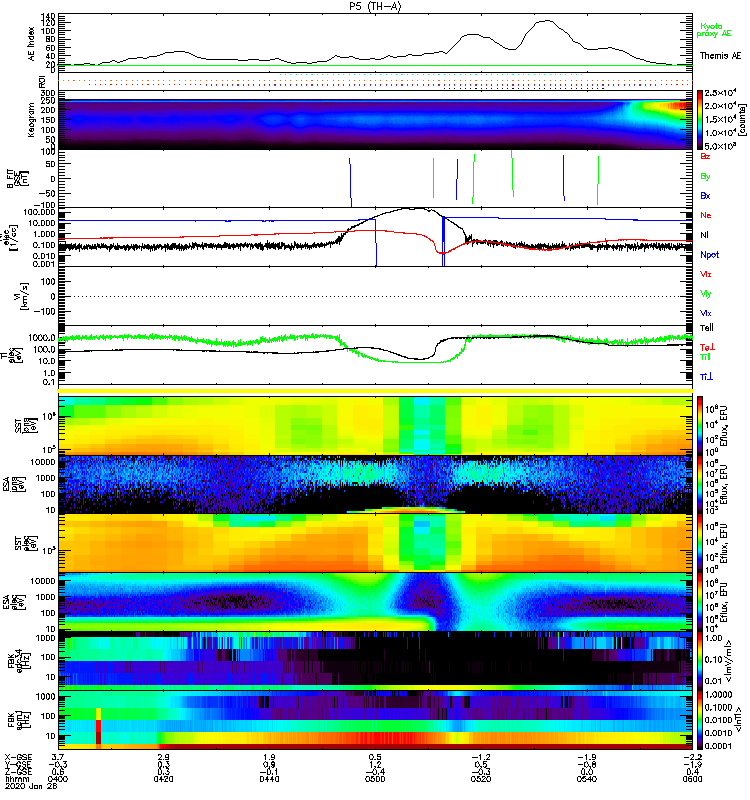
Task: Select the red "Te⊥" legend label
Action: click(x=707, y=347)
